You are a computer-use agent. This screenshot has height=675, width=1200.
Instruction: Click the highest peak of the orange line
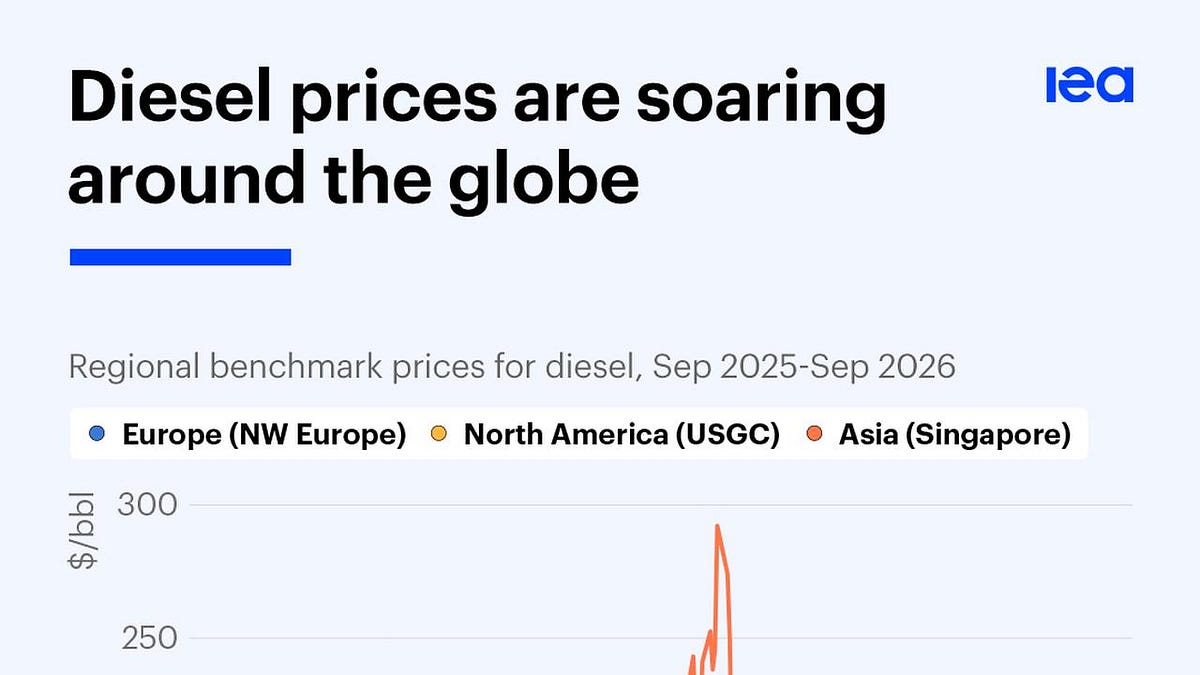717,526
